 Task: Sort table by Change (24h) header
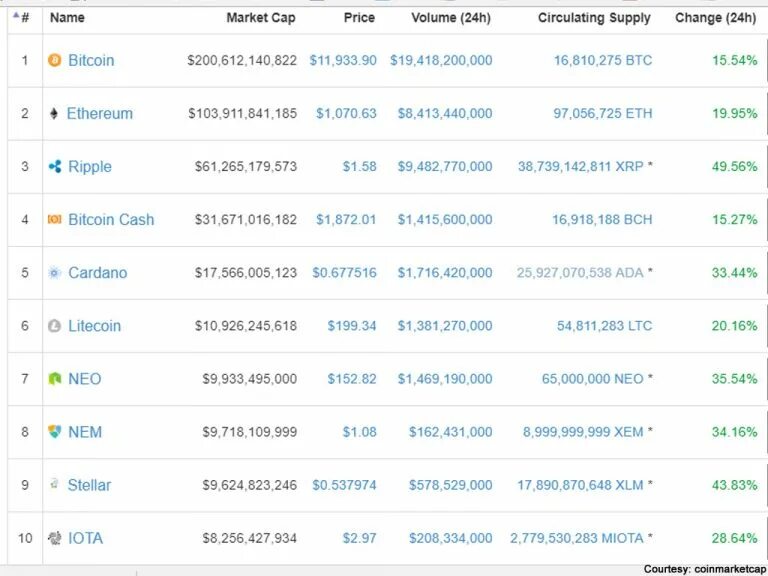[715, 18]
